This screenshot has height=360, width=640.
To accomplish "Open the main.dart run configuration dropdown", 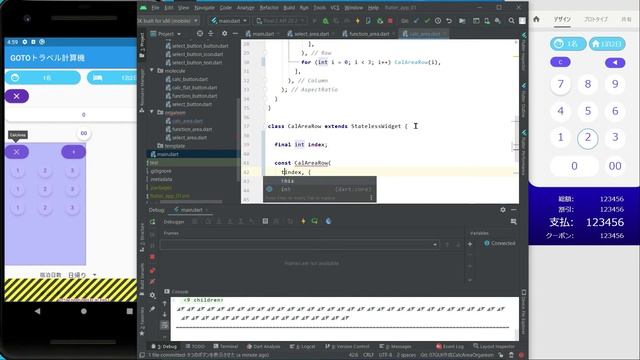I will 229,21.
